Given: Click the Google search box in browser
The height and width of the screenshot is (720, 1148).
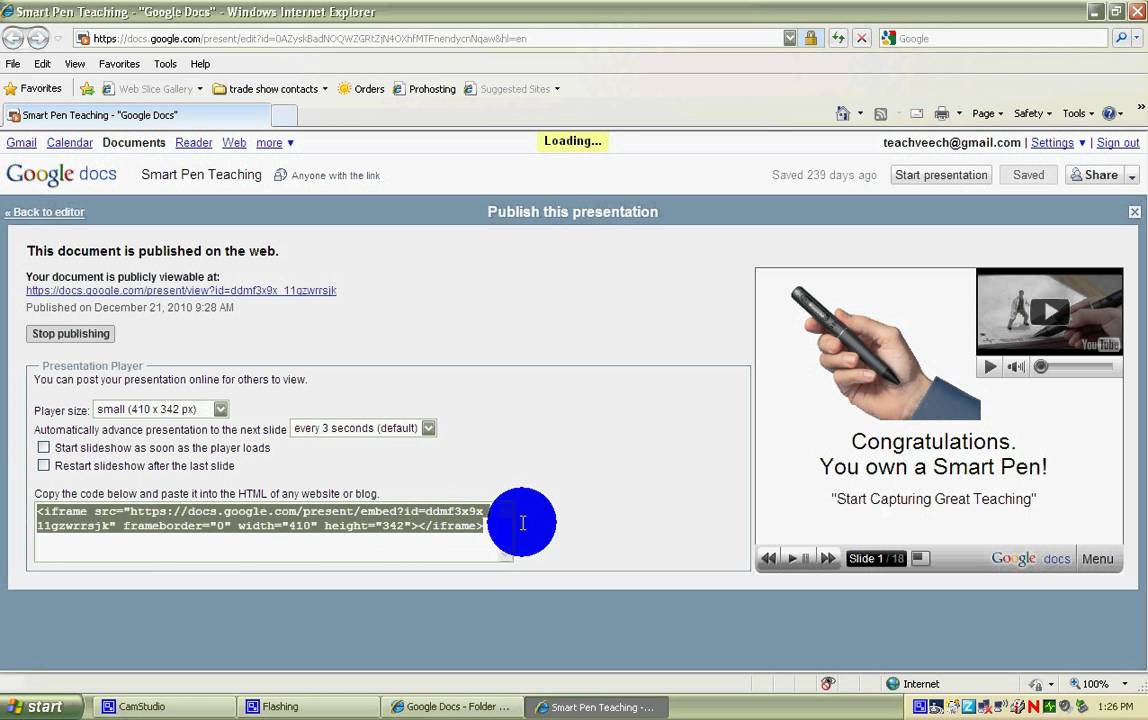Looking at the screenshot, I should point(994,38).
